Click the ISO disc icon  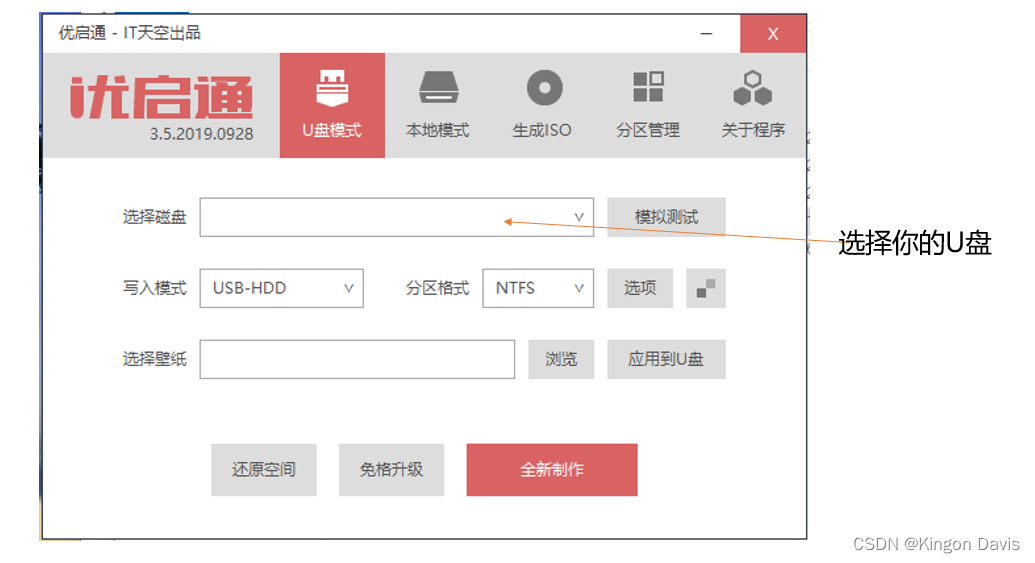pos(545,88)
